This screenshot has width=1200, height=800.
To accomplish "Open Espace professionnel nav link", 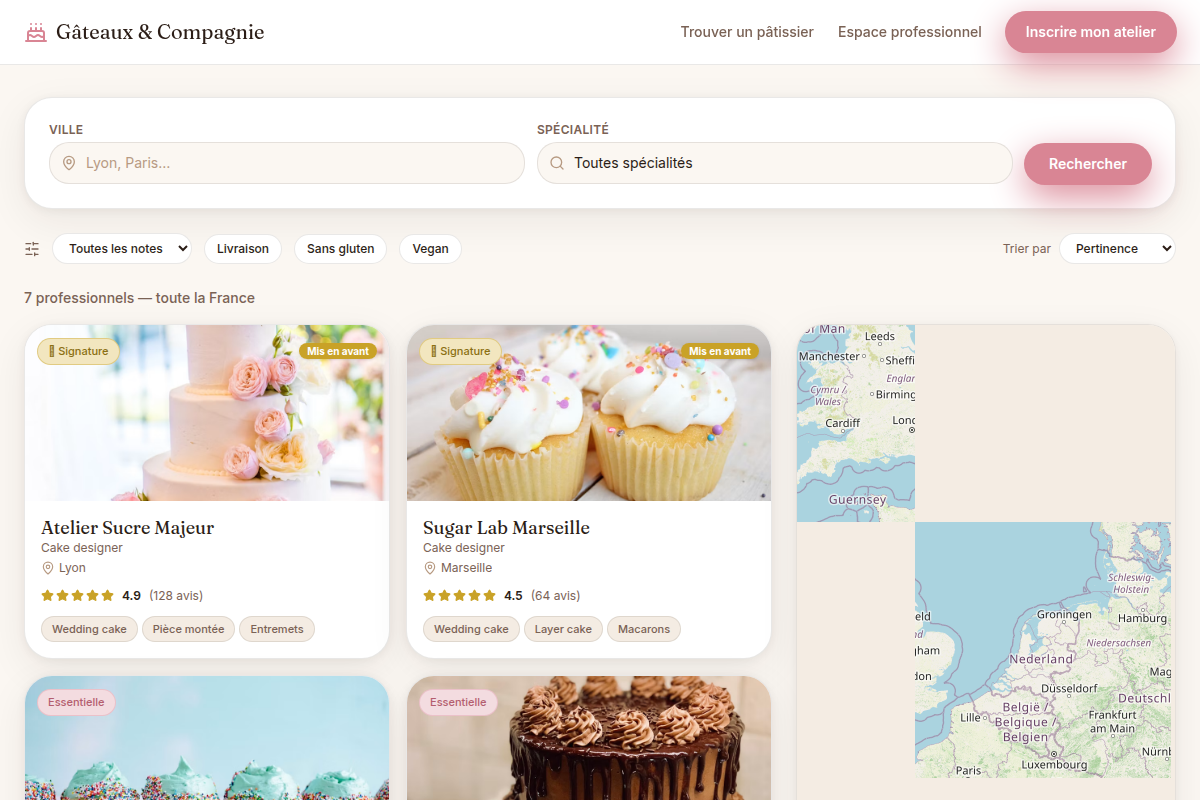I will (910, 32).
